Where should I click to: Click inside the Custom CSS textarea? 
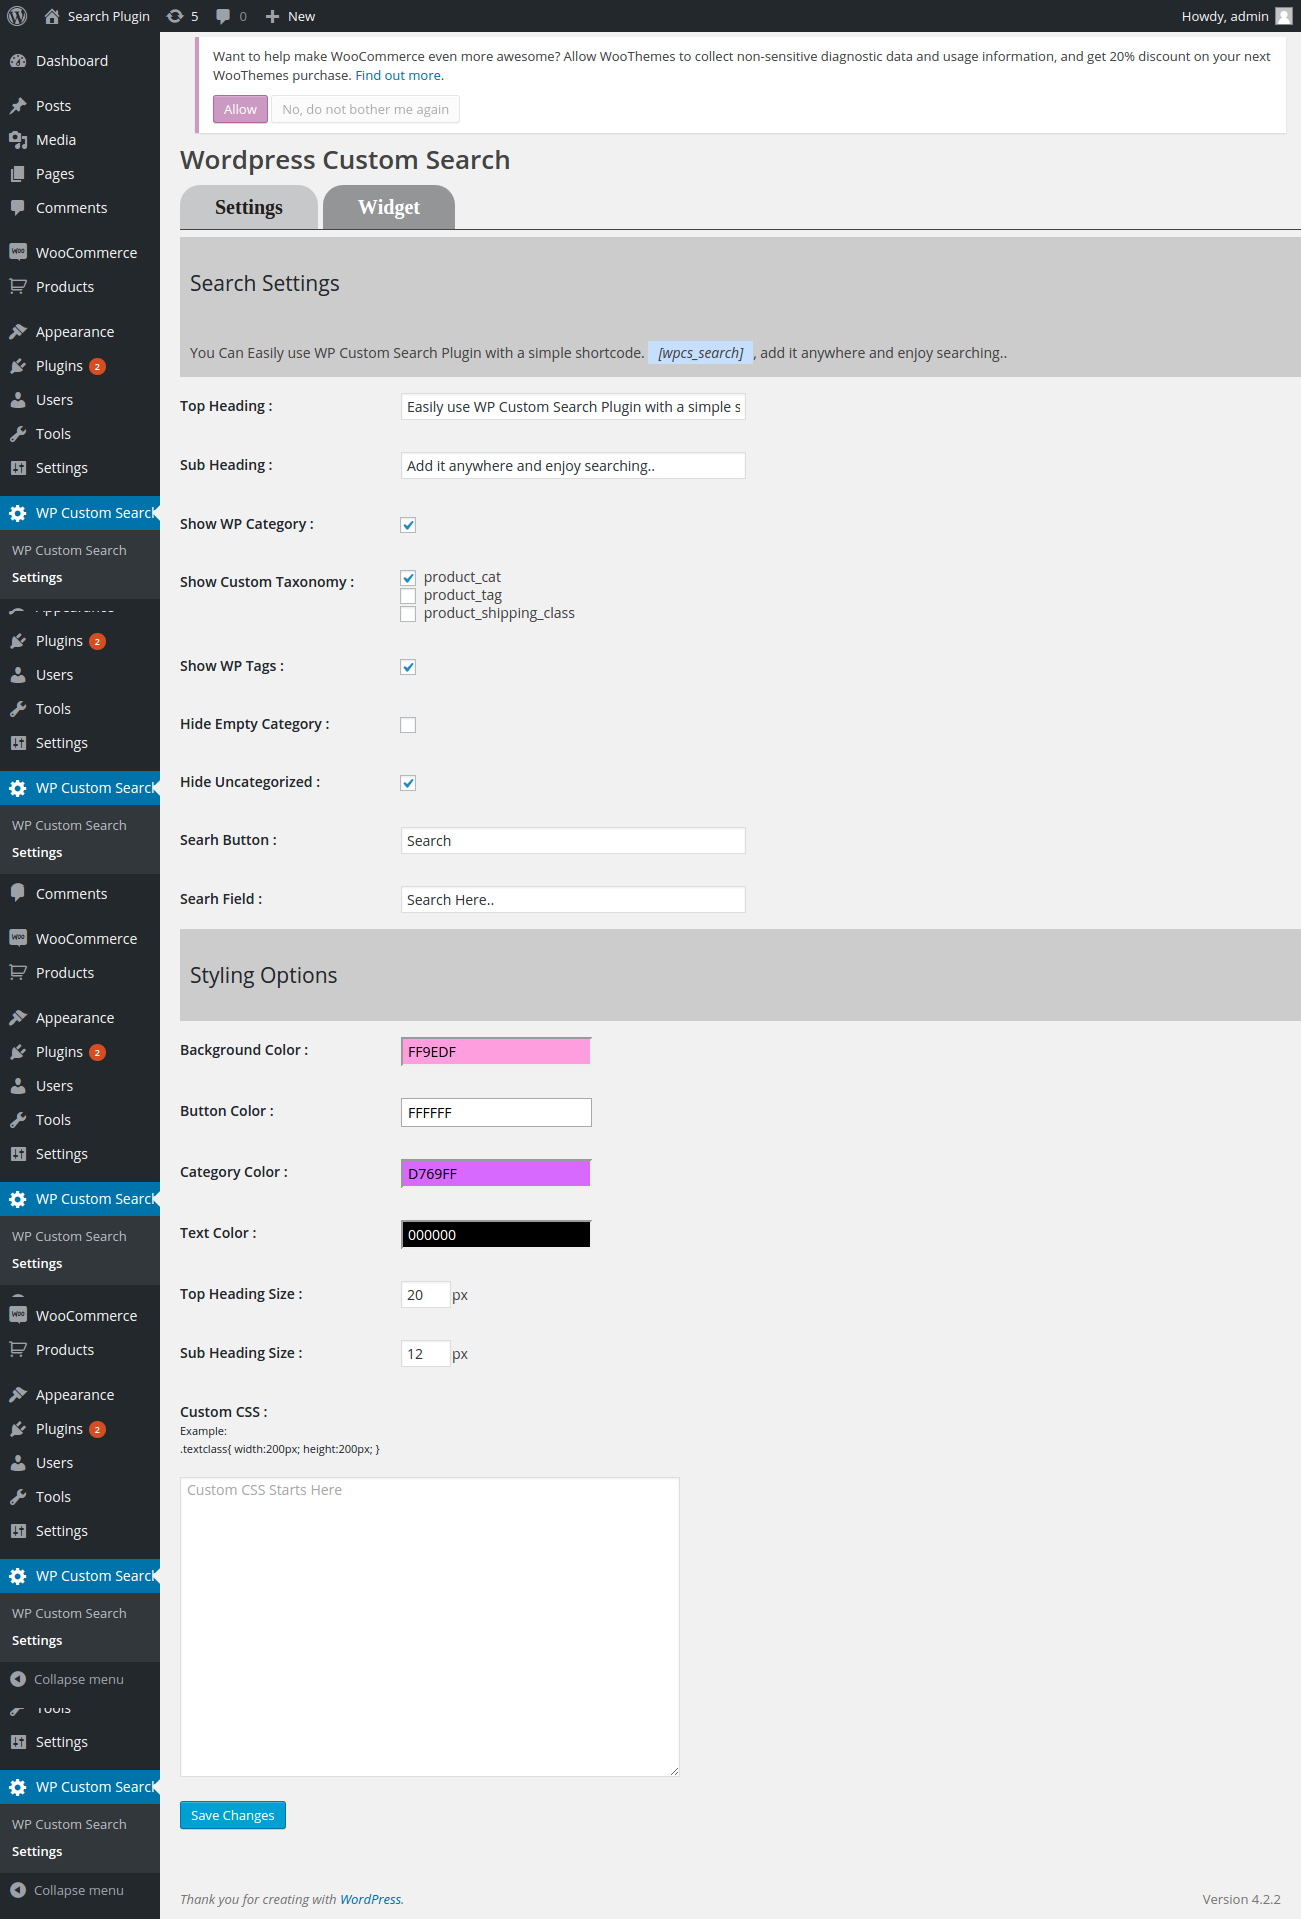[430, 1627]
